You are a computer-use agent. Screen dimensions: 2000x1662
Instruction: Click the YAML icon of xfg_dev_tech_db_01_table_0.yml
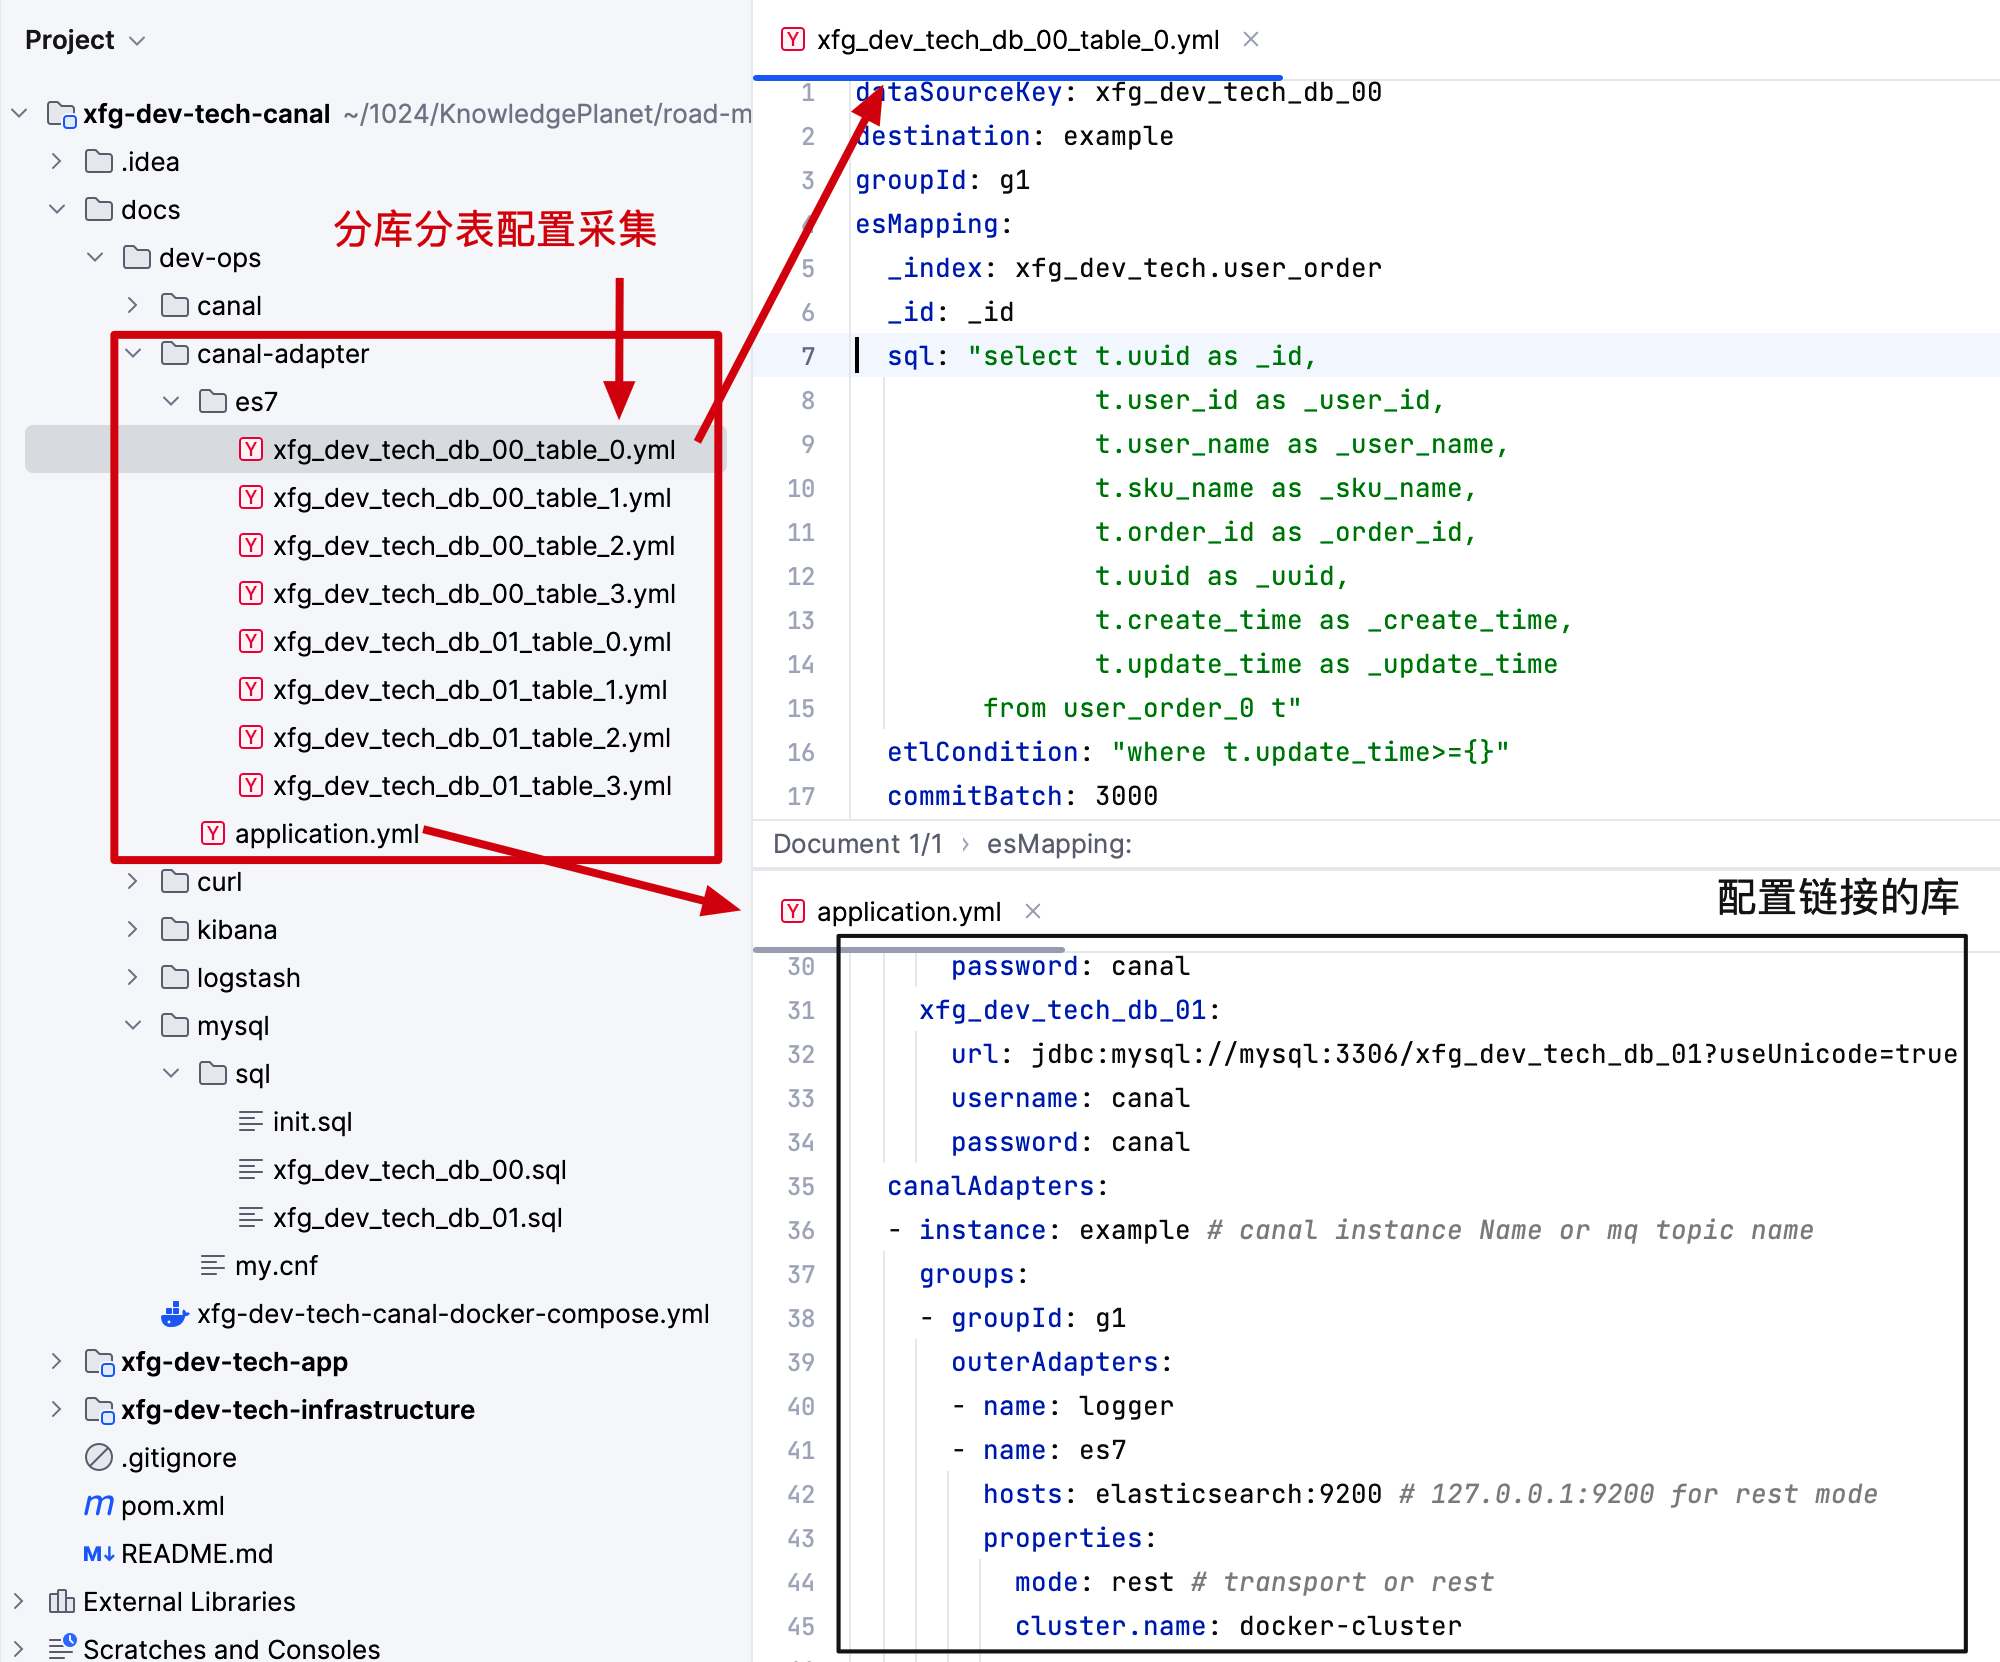251,642
